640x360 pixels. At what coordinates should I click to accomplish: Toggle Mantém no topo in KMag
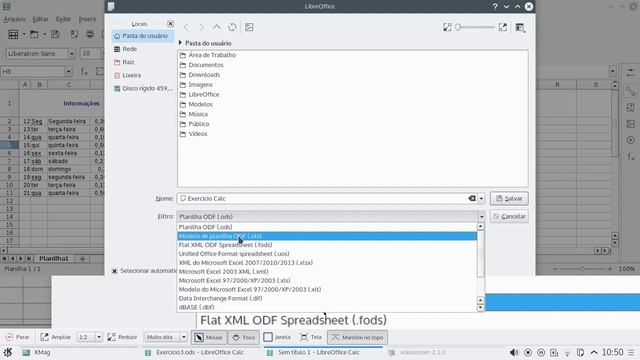[x=357, y=337]
